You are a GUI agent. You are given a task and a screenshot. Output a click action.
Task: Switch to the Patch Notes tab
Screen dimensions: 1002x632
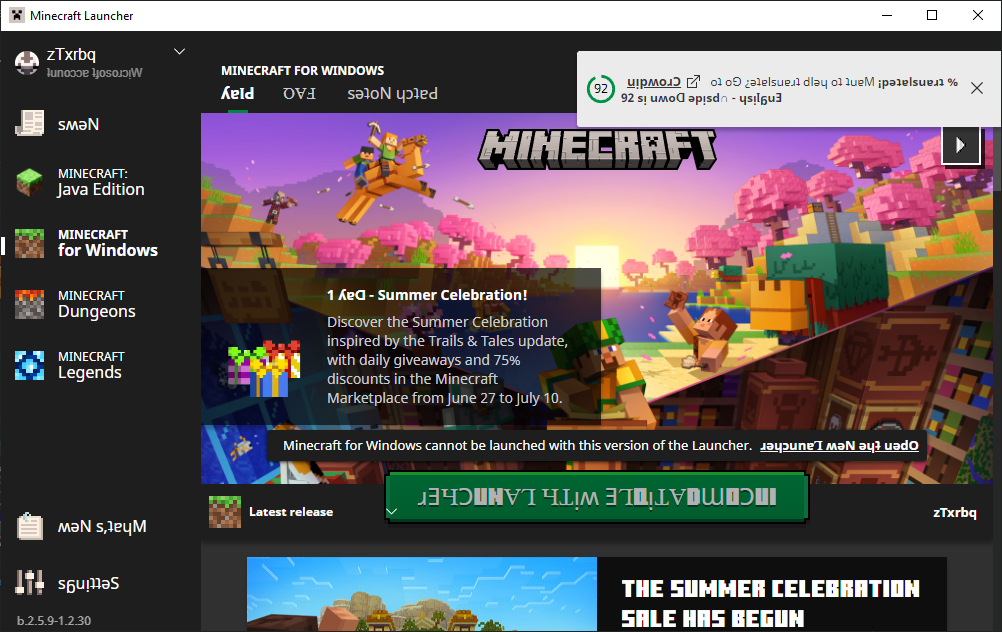point(392,94)
